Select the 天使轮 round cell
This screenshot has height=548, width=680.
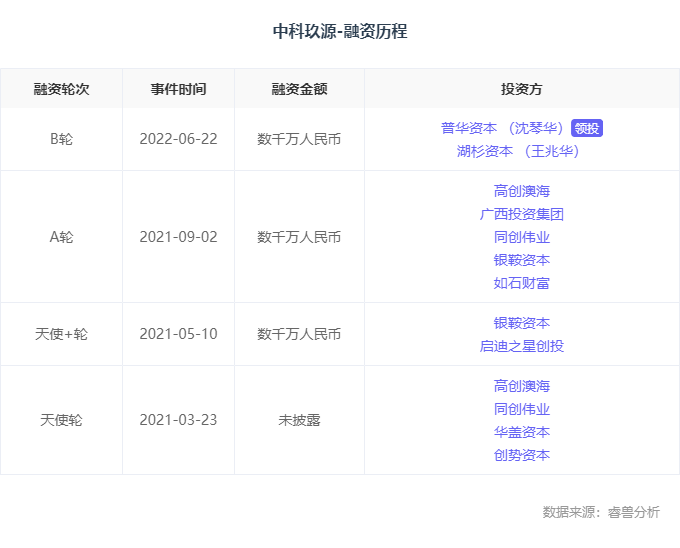61,420
